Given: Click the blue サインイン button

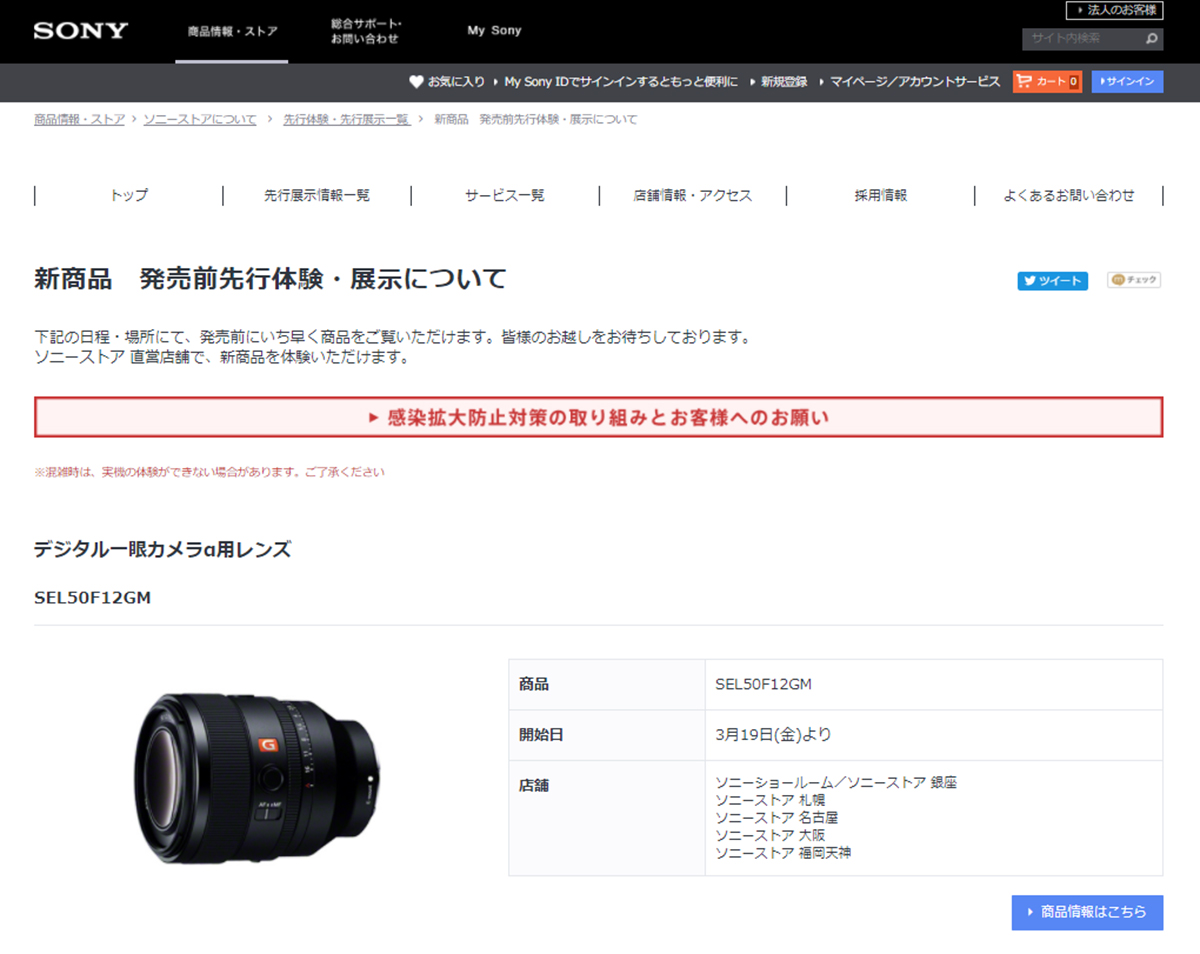Looking at the screenshot, I should click(x=1127, y=82).
